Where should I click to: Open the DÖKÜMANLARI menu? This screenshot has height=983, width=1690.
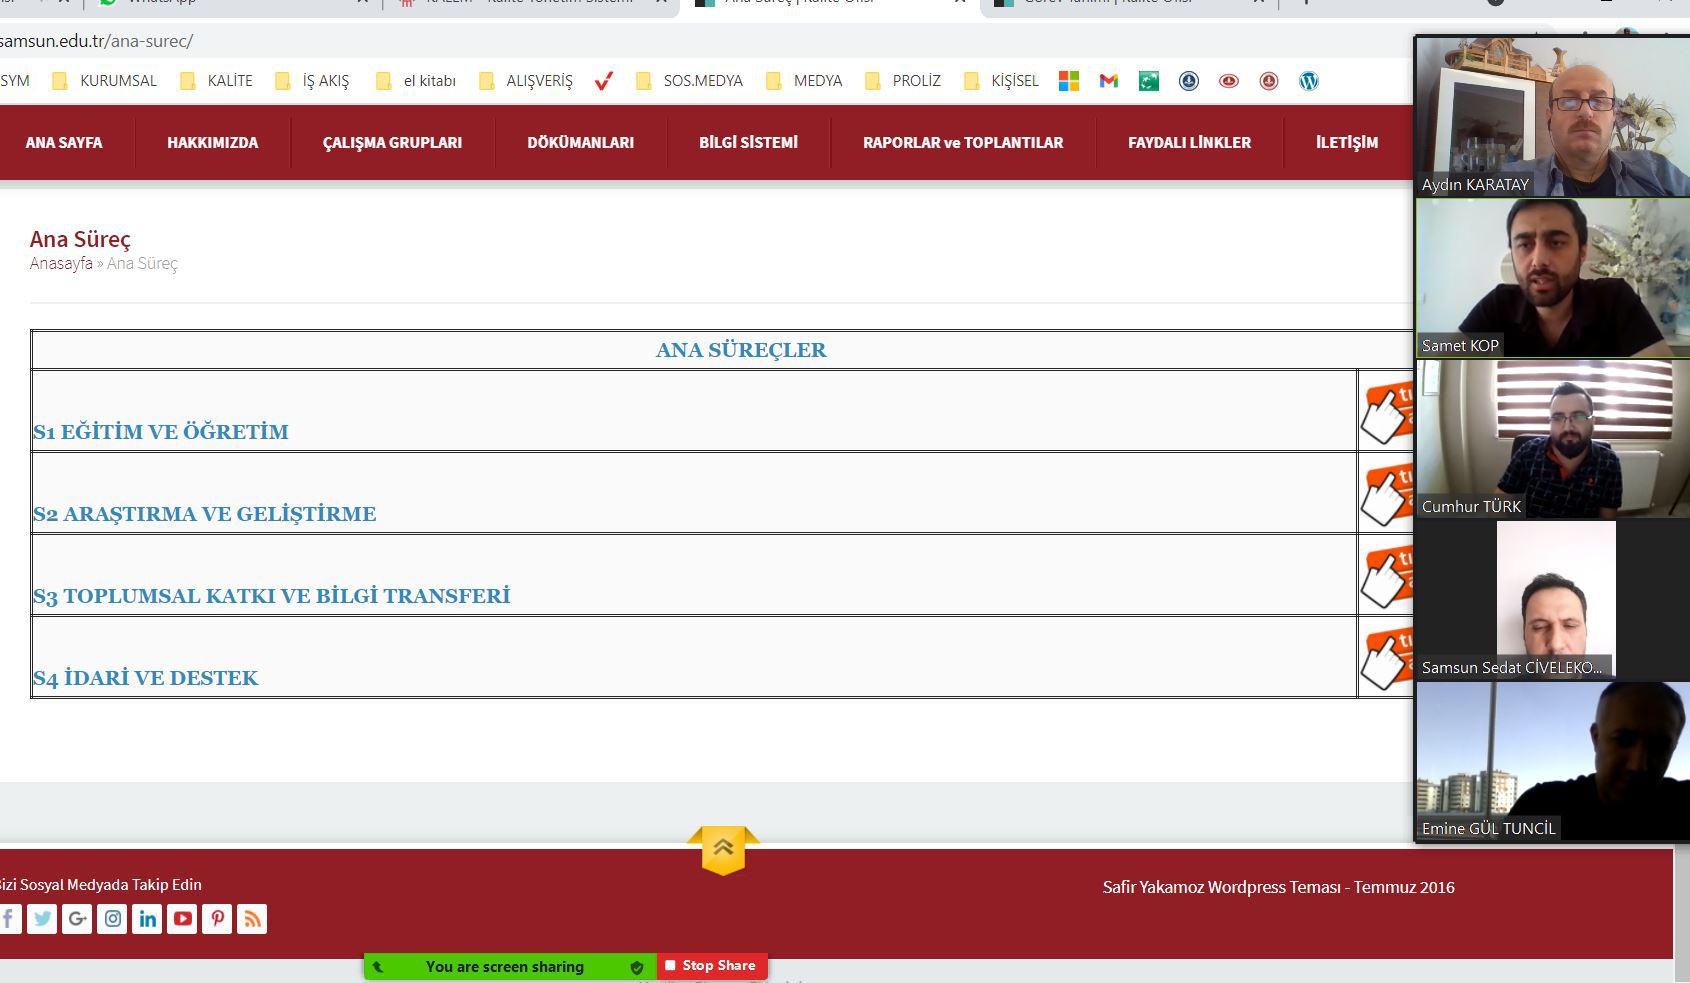(580, 143)
